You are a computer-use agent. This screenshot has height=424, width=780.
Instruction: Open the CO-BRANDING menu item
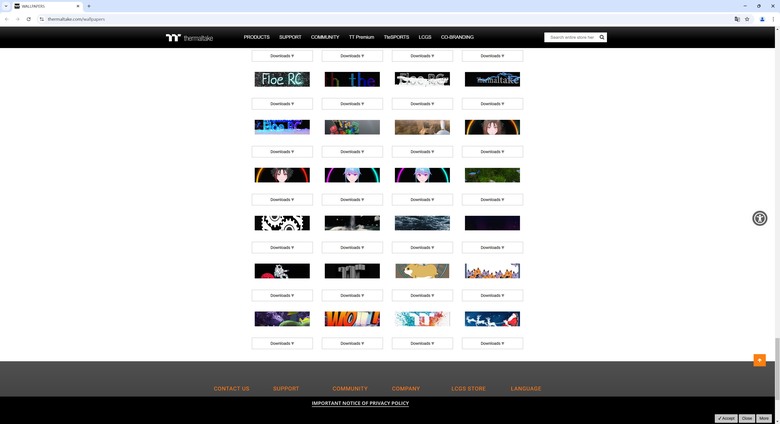tap(457, 37)
